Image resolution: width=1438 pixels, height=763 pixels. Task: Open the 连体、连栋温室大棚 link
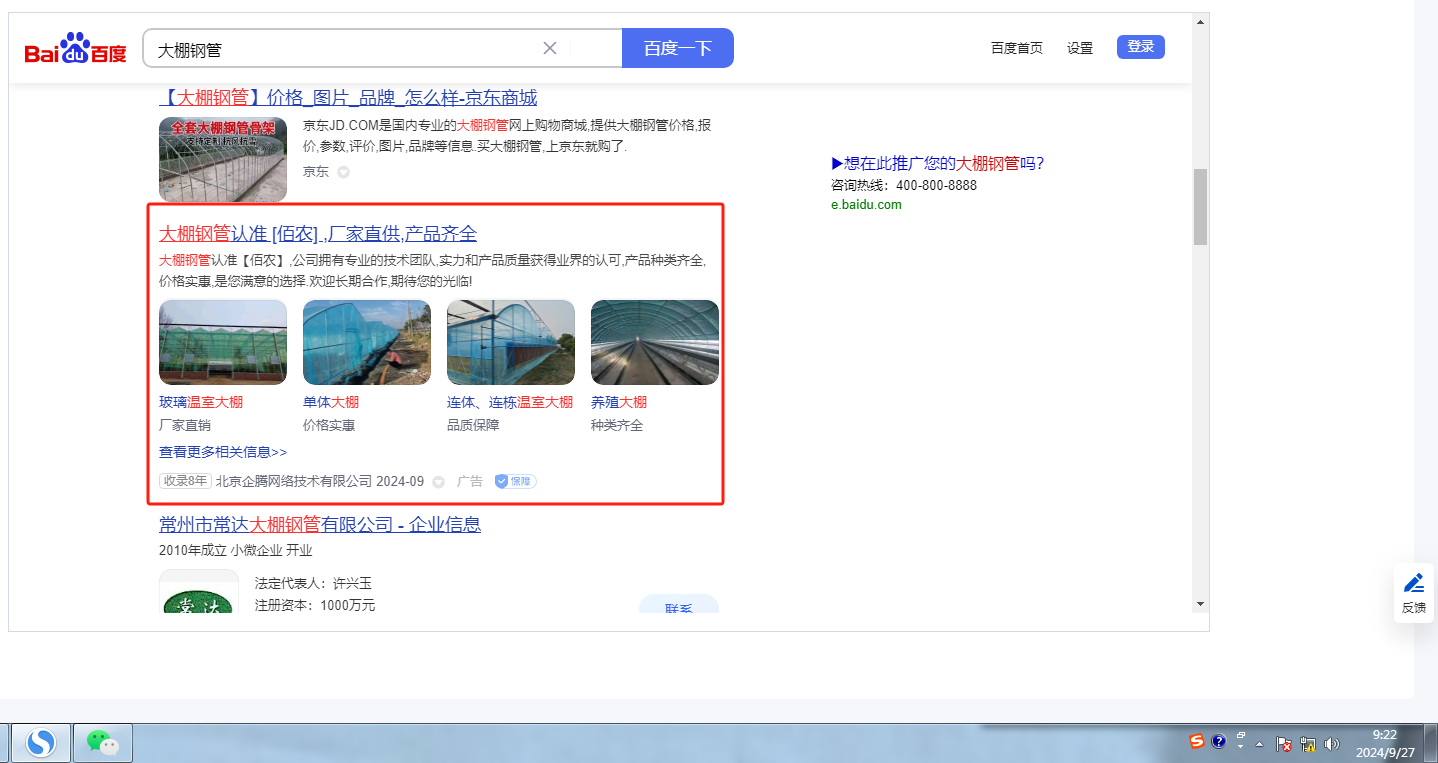click(x=510, y=402)
